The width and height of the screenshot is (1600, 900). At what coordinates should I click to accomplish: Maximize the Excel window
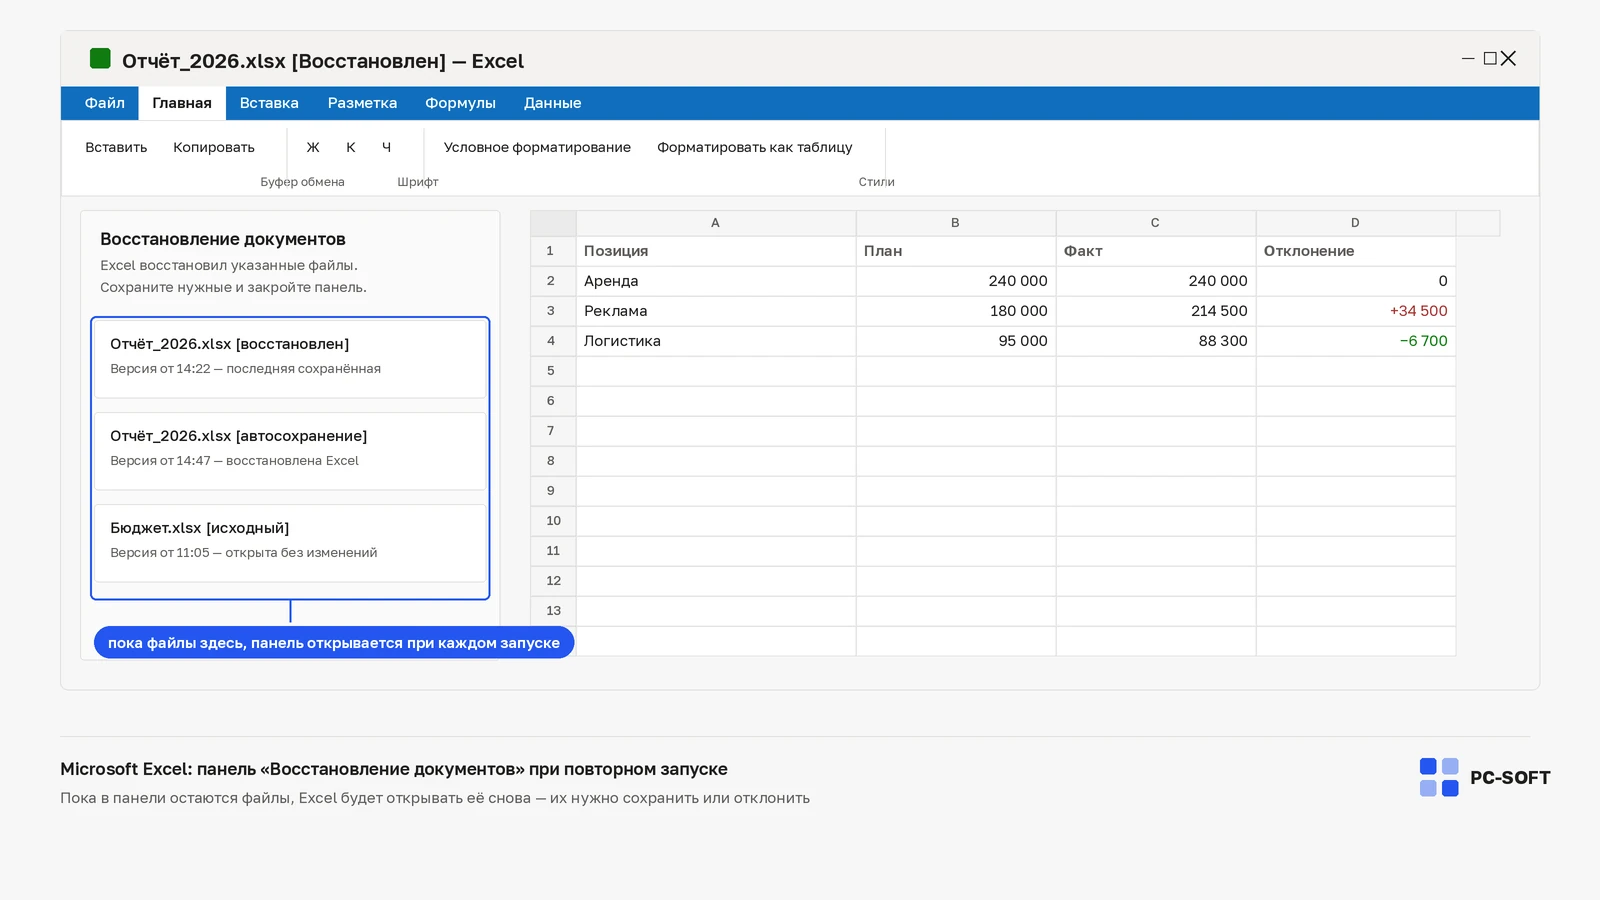[x=1490, y=59]
